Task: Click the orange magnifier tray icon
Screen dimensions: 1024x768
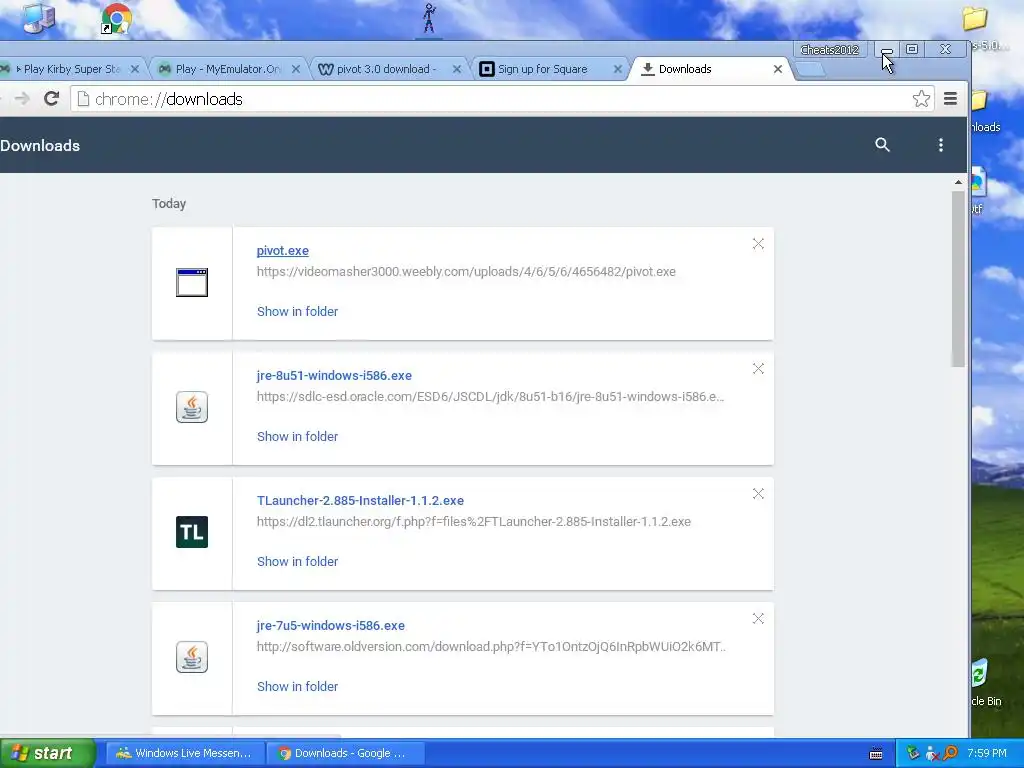Action: 950,754
